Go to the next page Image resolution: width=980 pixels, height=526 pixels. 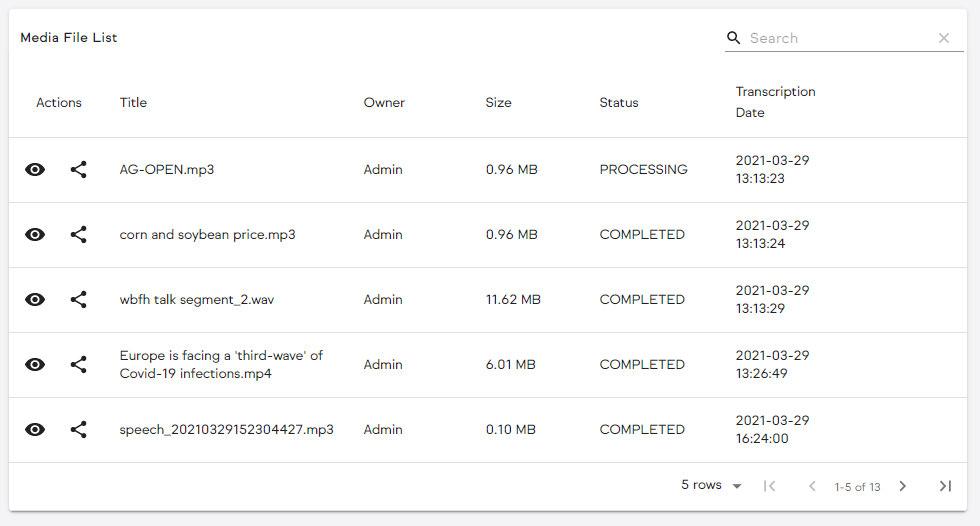pos(902,486)
